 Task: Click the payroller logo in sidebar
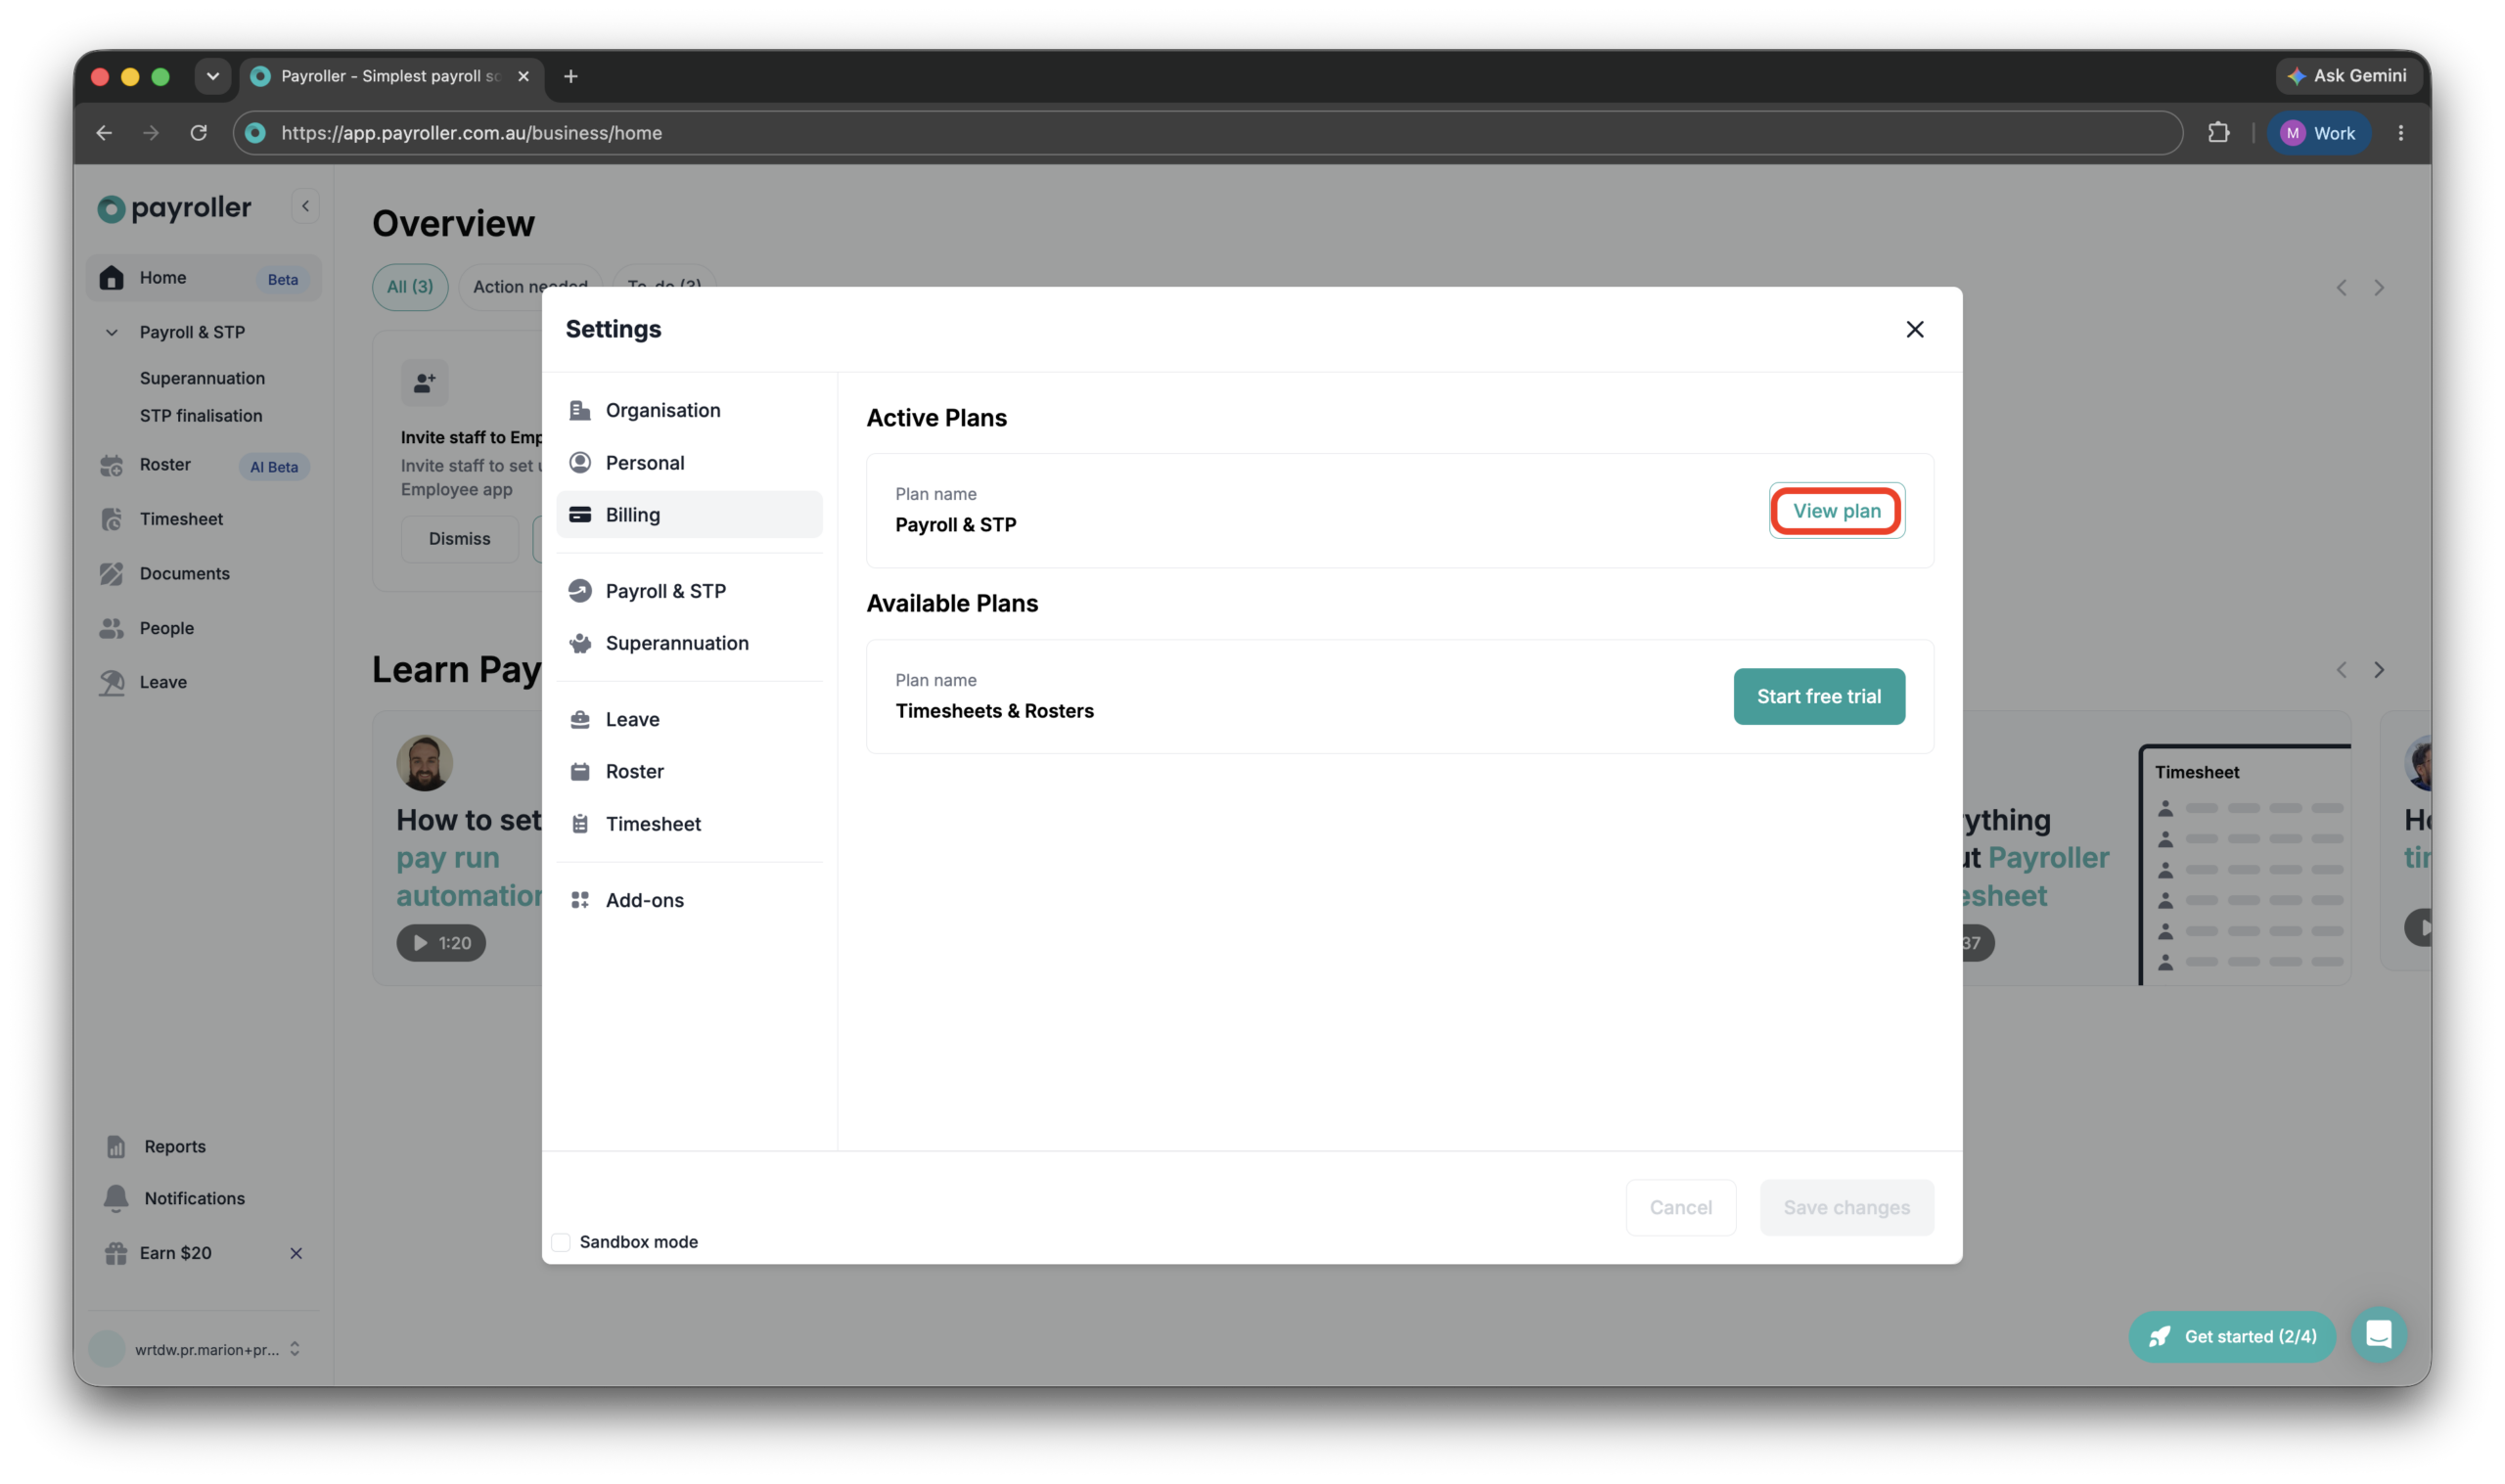coord(174,208)
